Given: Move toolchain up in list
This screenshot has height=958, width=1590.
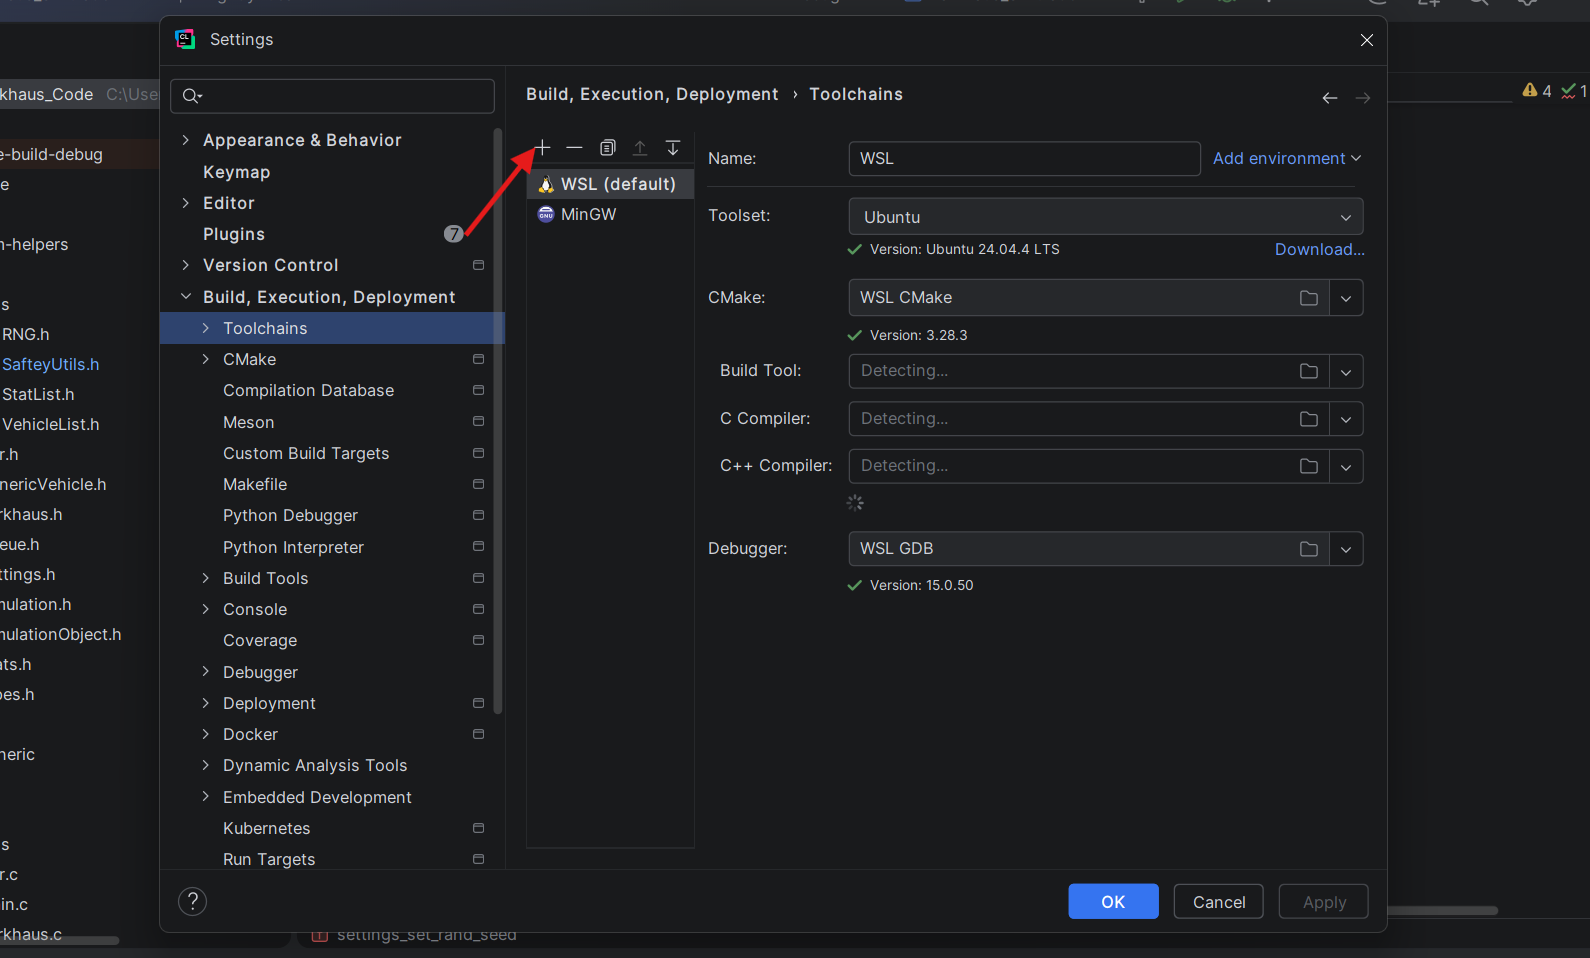Looking at the screenshot, I should click(x=640, y=148).
